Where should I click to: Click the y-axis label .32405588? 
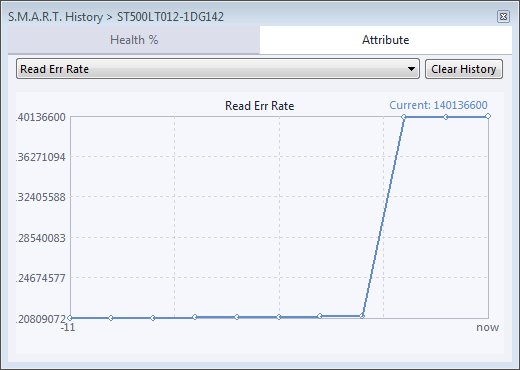[x=41, y=197]
